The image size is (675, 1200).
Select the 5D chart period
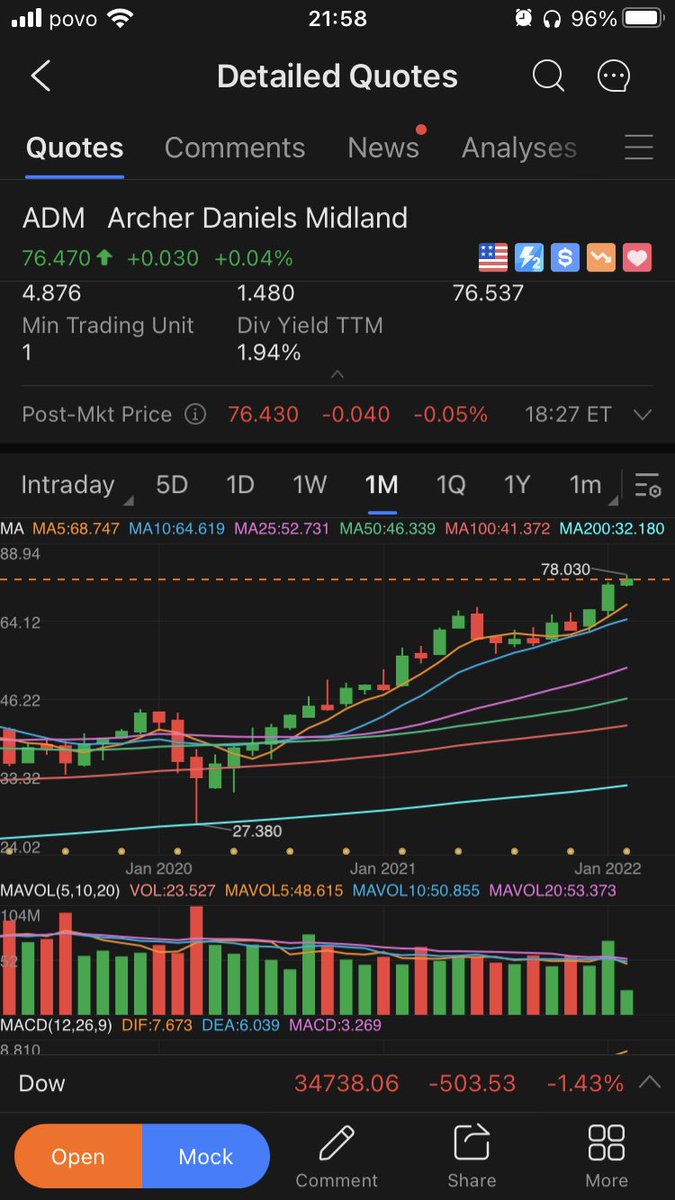172,485
